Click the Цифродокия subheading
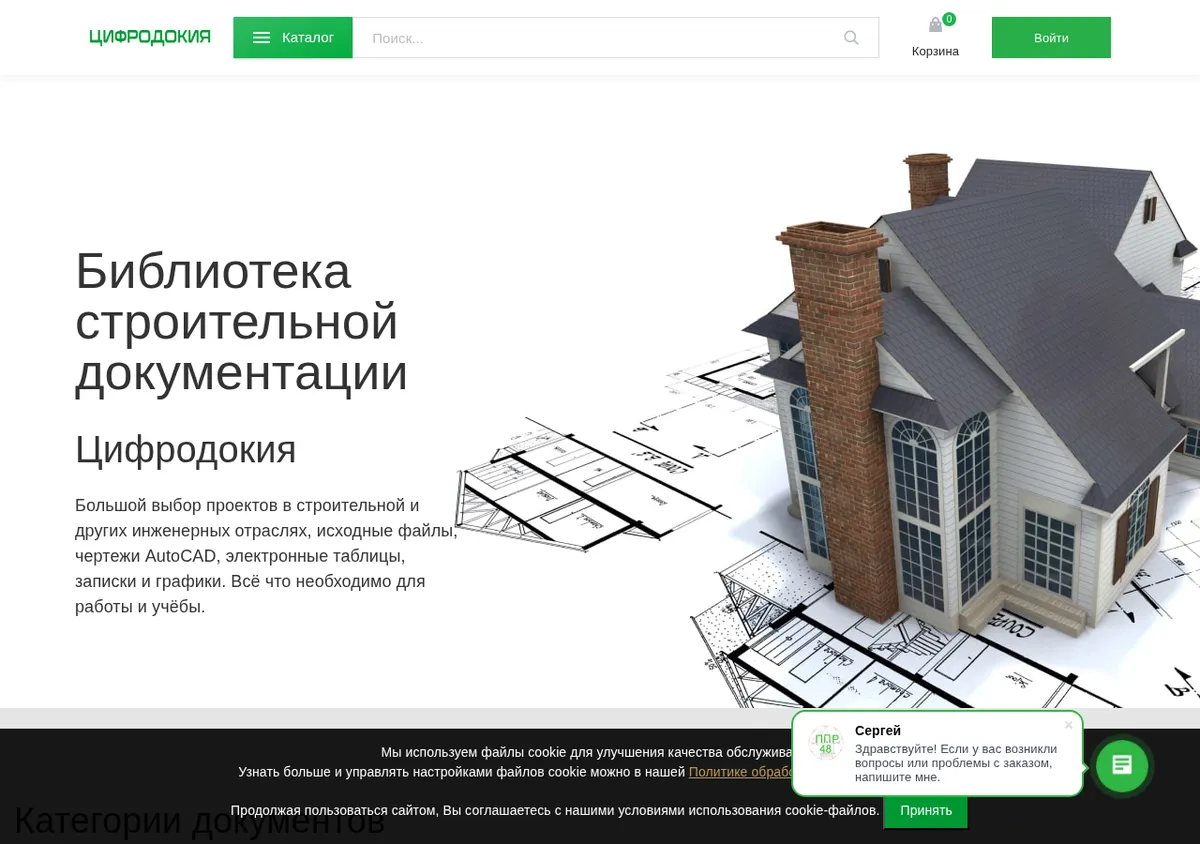The image size is (1200, 844). point(186,450)
